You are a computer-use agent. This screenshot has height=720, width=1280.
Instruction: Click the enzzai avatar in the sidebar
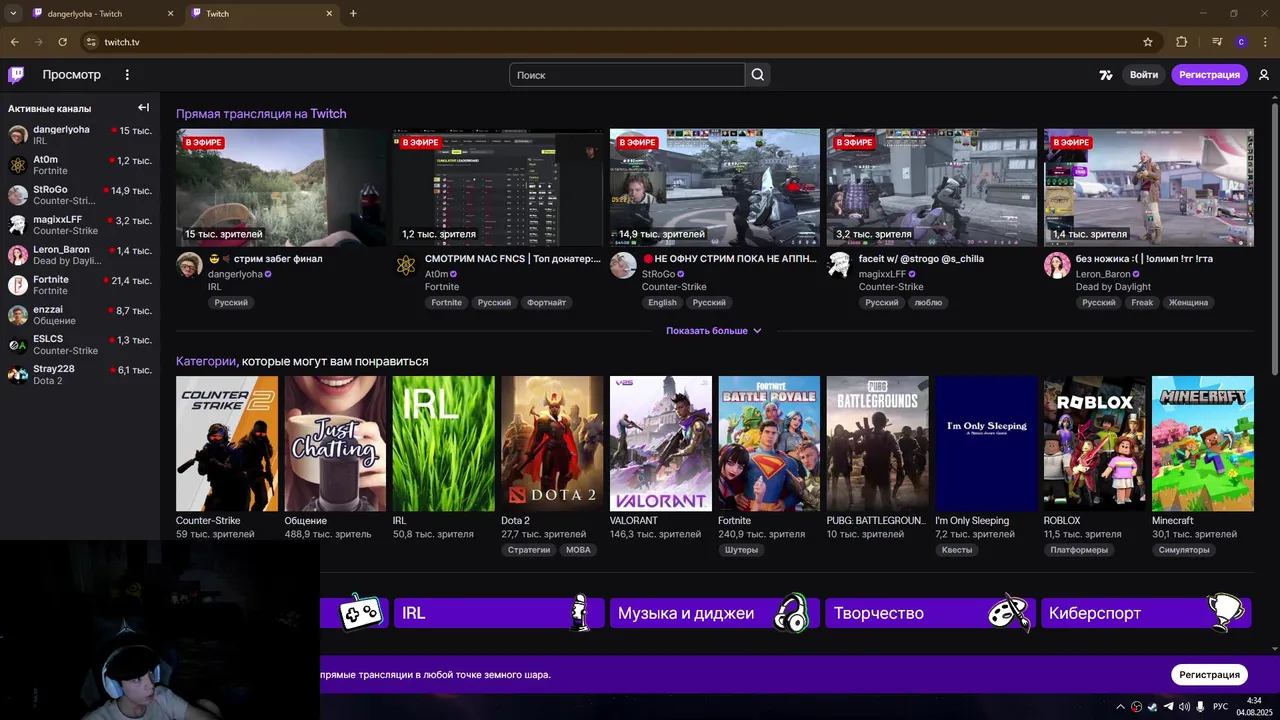pos(18,315)
